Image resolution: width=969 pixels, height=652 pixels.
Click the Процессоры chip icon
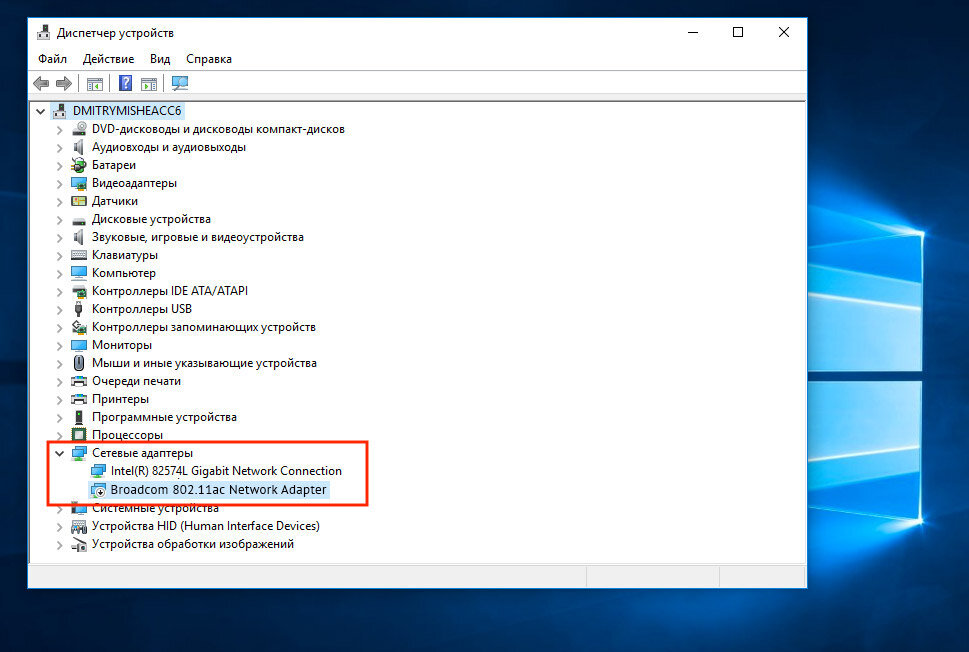pos(78,435)
